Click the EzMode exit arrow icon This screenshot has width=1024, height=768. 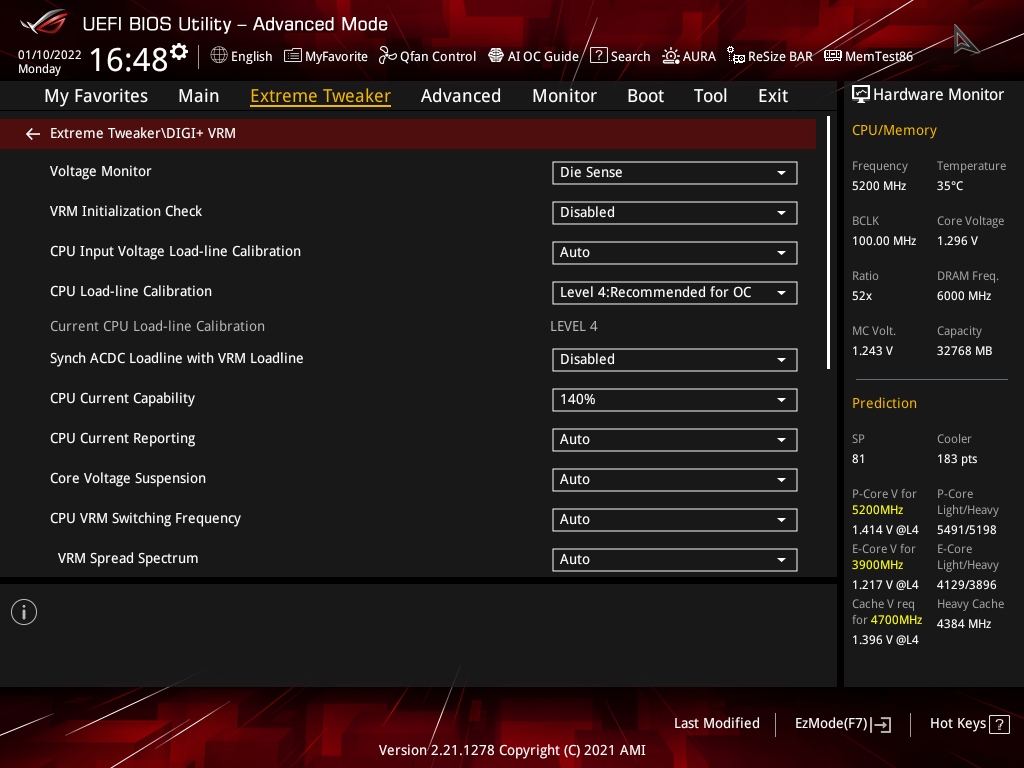click(882, 724)
